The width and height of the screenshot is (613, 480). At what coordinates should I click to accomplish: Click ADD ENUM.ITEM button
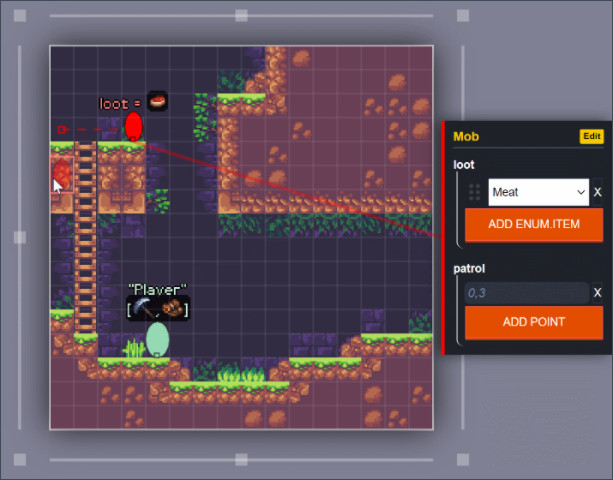(x=534, y=224)
